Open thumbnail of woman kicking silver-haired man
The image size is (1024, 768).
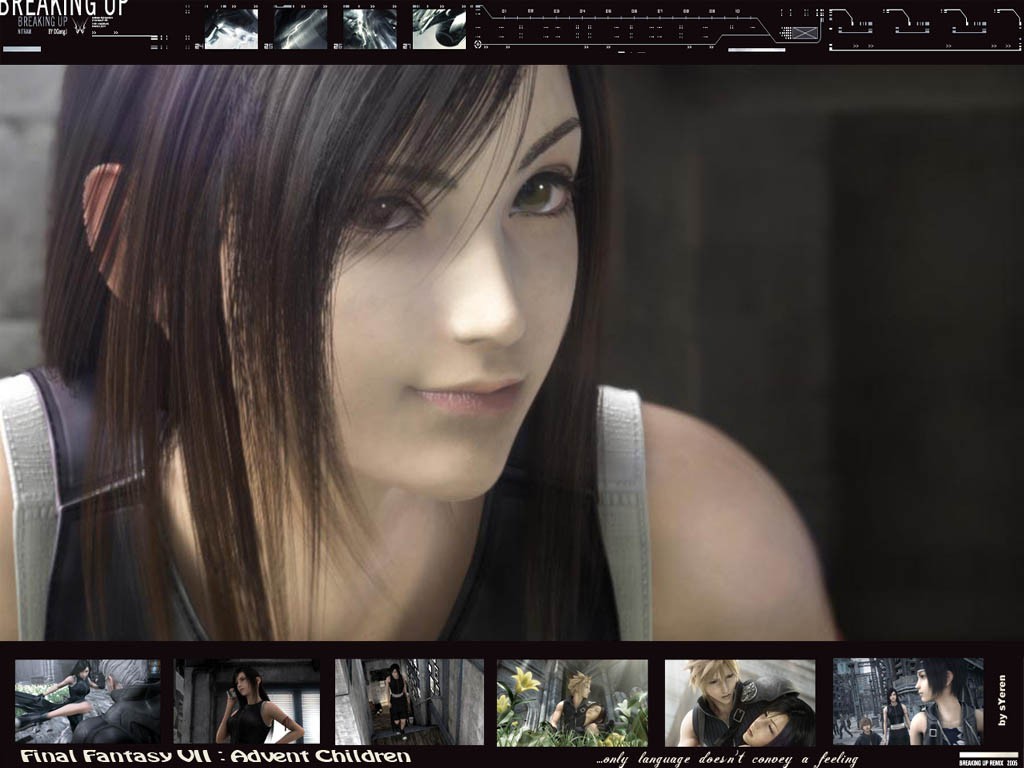pos(88,702)
